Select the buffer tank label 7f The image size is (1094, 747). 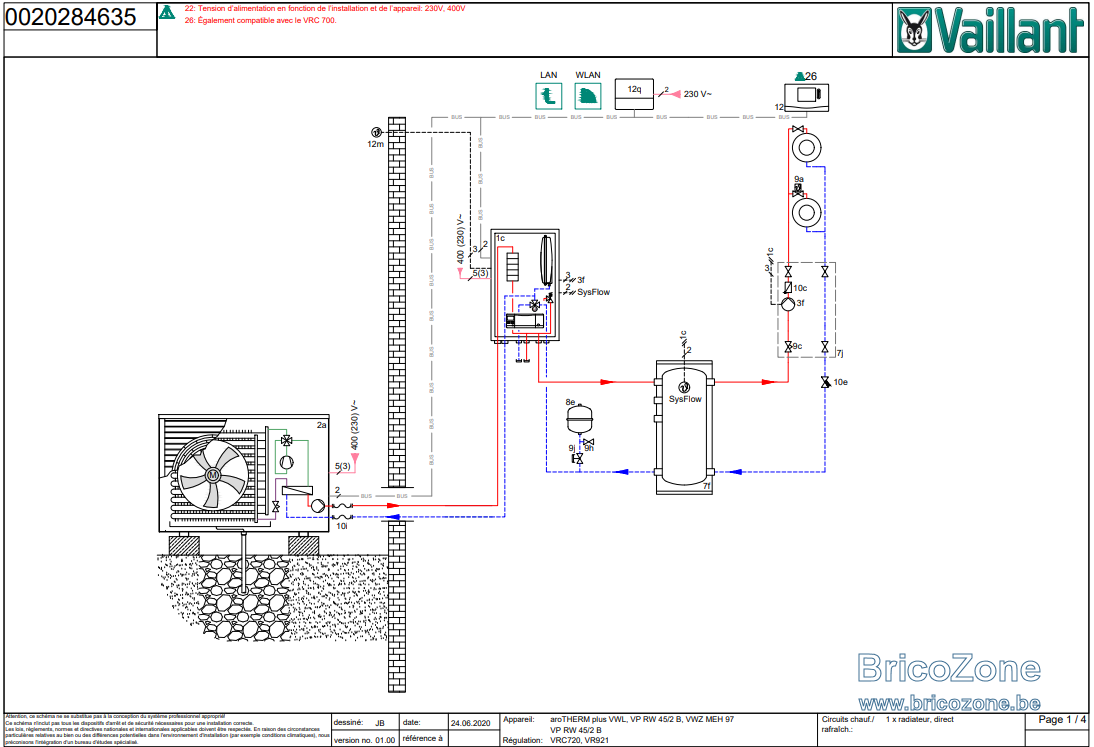(706, 486)
